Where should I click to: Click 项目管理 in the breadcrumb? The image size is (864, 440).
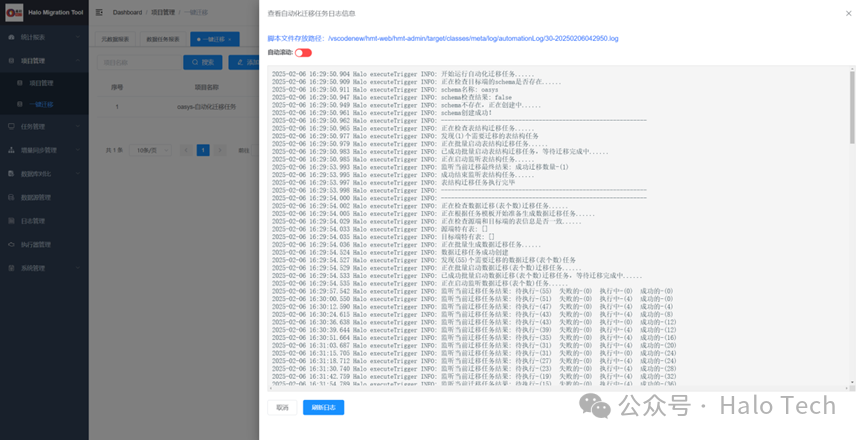pos(163,12)
